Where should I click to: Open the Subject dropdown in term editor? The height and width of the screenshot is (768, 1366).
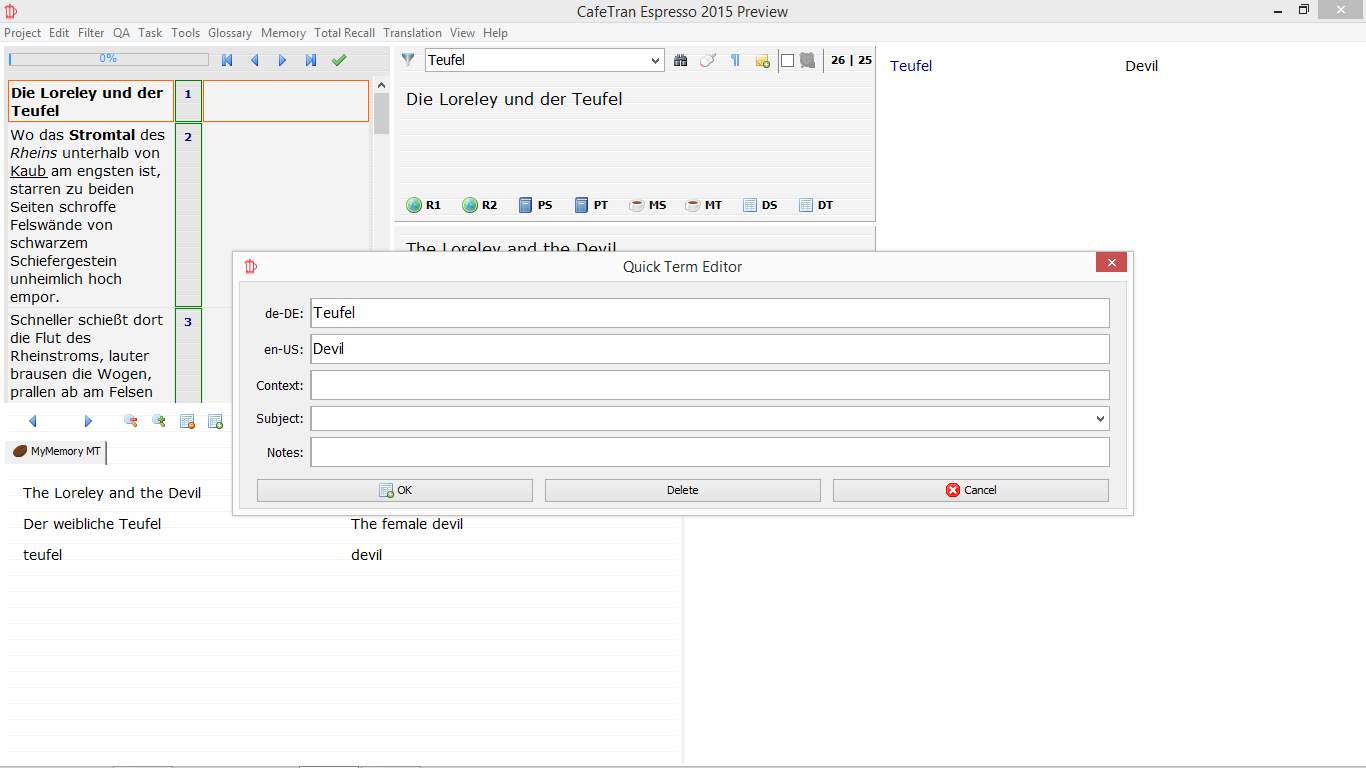pyautogui.click(x=1100, y=419)
